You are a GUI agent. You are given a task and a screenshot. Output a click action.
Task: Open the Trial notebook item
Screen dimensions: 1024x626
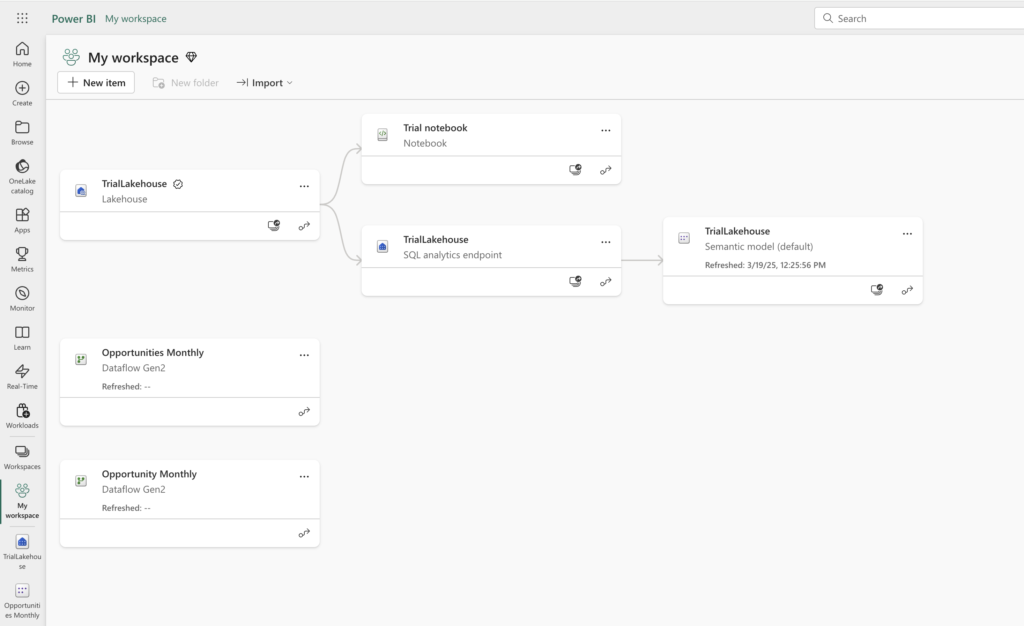coord(435,128)
